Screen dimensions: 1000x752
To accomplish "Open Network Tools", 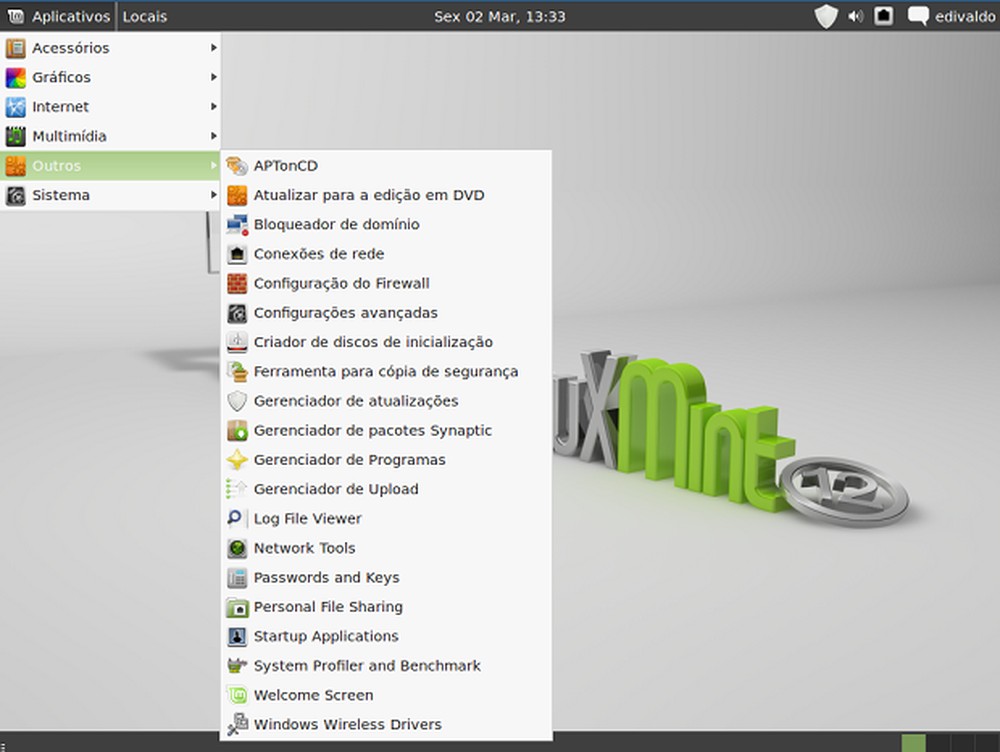I will tap(302, 548).
